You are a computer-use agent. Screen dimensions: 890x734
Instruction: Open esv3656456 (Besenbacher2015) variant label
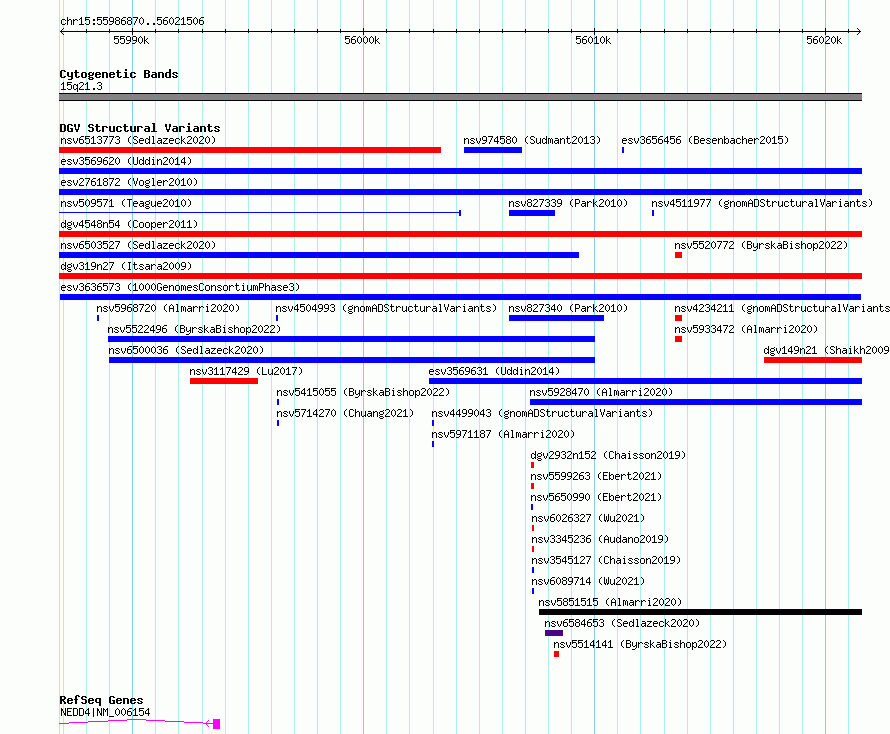[705, 140]
